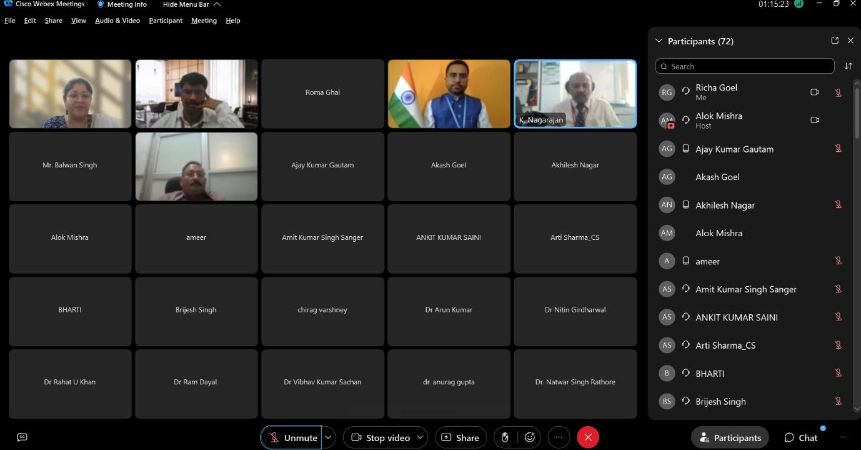861x450 pixels.
Task: Open the Participant menu
Action: coord(165,20)
